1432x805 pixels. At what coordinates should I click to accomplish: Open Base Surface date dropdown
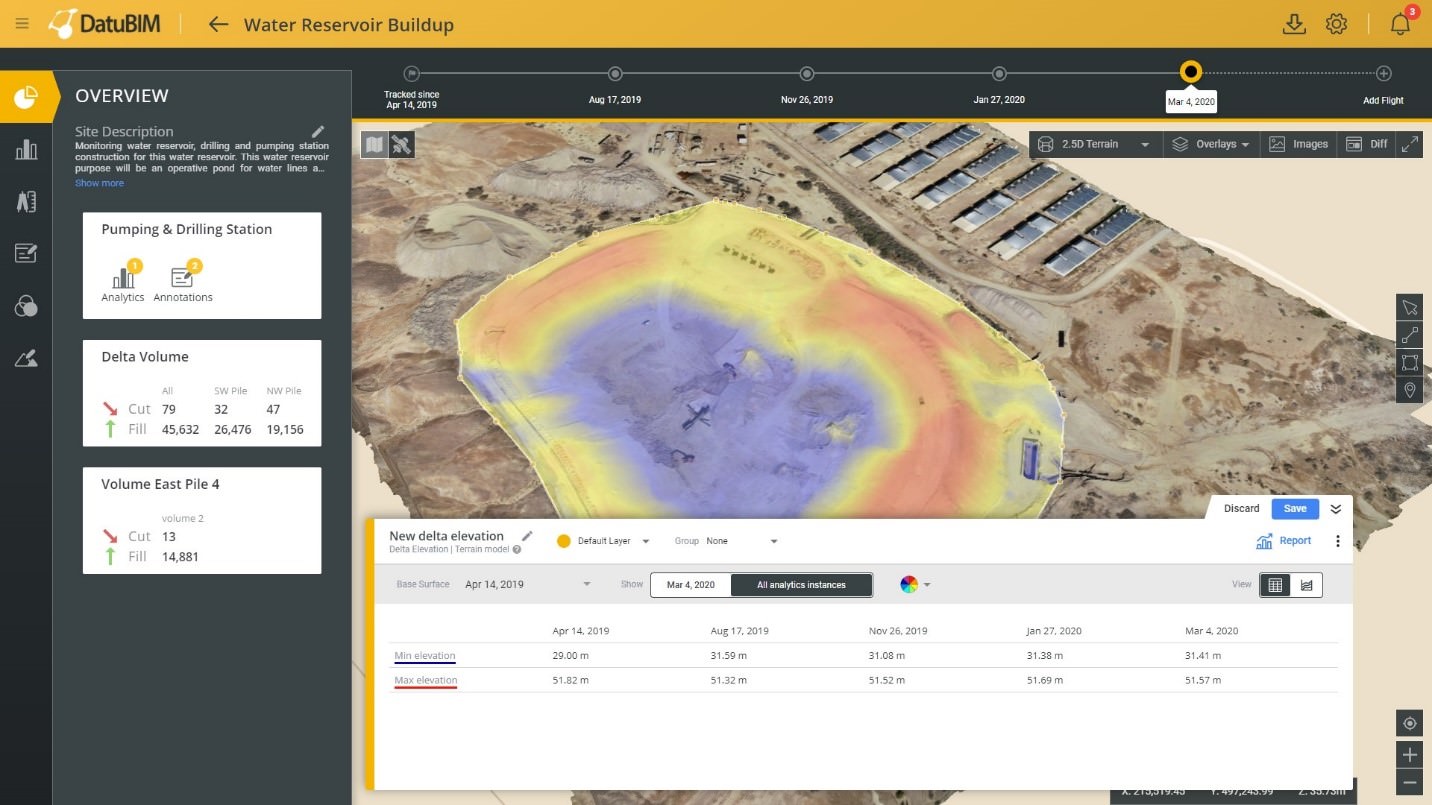(528, 584)
